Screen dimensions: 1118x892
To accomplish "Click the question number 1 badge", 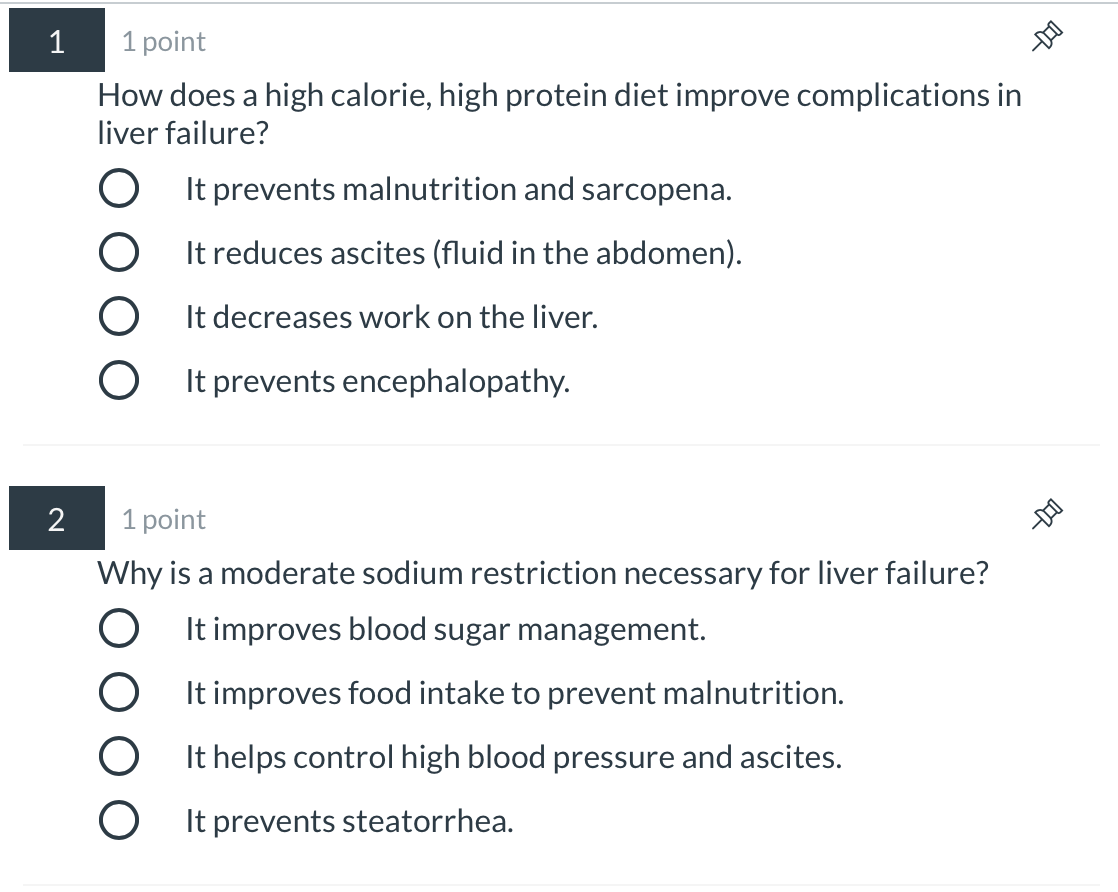I will click(57, 41).
